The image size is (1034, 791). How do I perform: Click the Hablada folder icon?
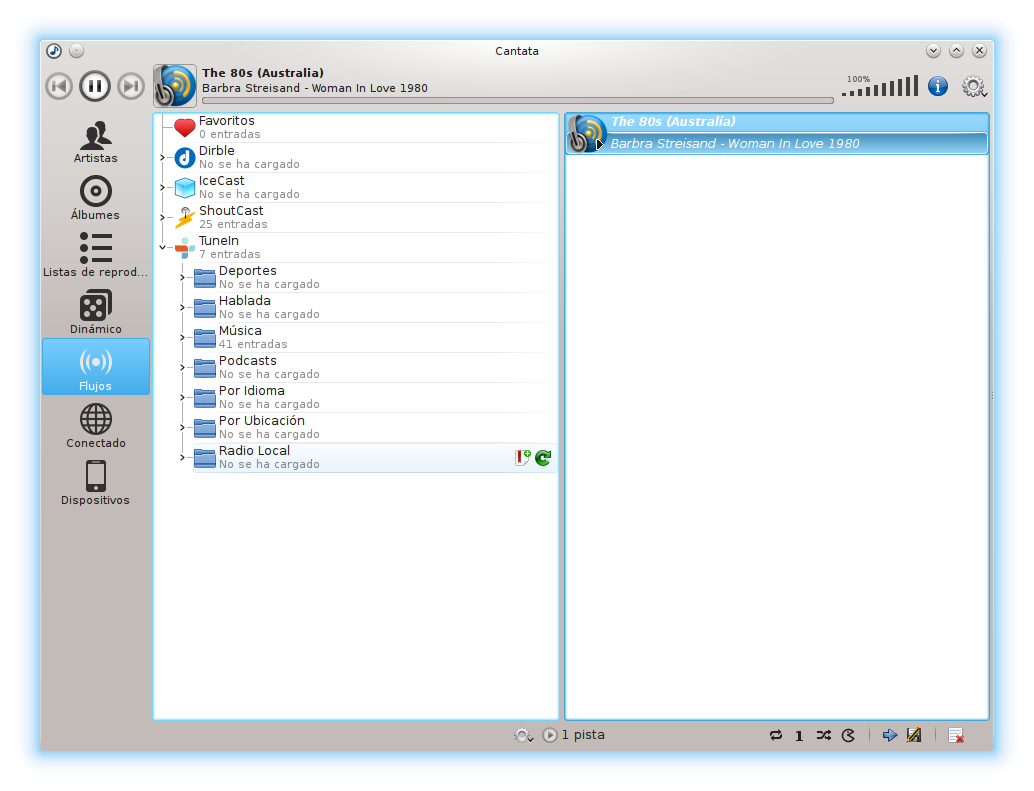205,308
